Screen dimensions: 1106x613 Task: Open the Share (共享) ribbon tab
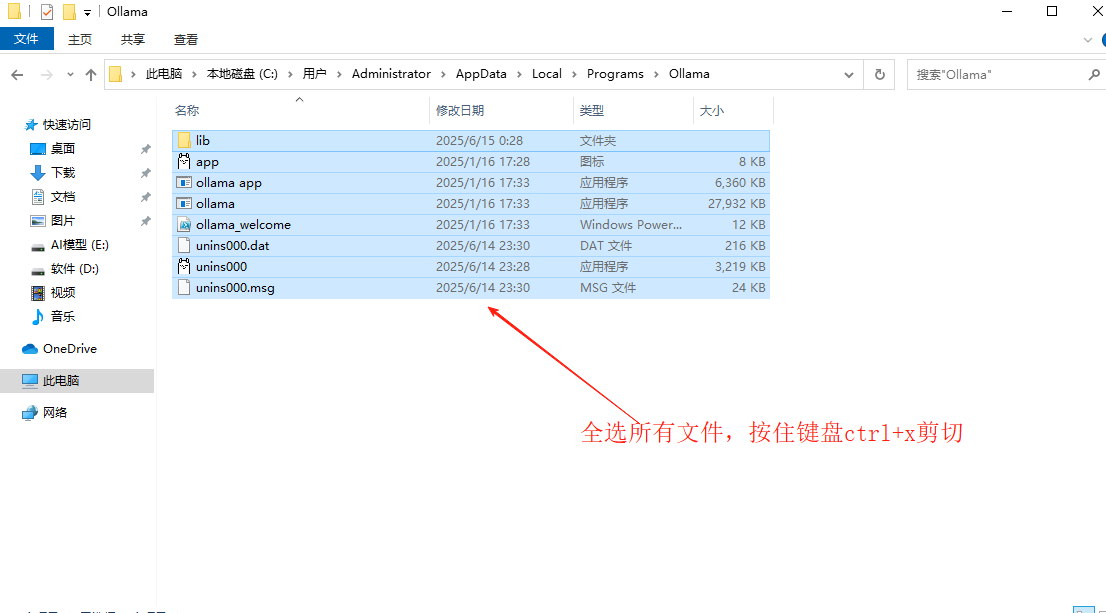133,40
